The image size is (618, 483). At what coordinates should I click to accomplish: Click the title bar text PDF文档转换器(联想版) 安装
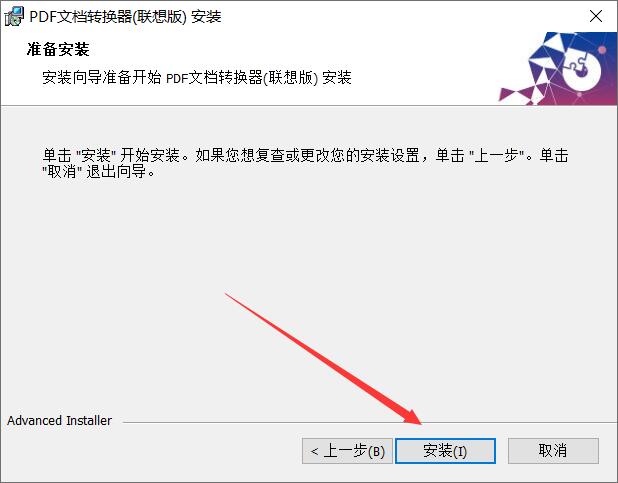pyautogui.click(x=125, y=17)
